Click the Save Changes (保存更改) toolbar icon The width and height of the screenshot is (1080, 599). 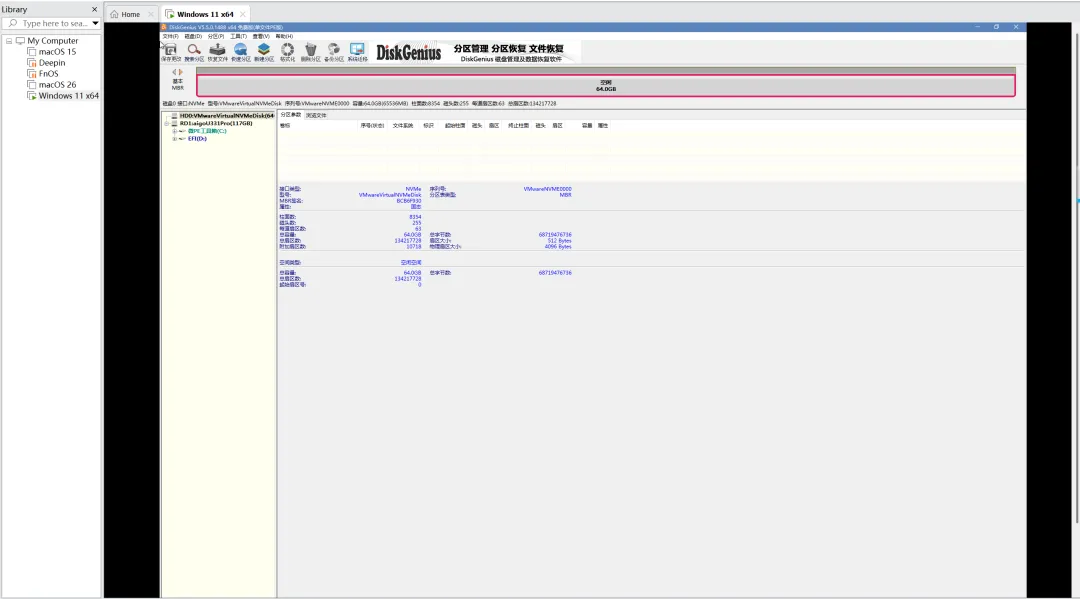[170, 50]
